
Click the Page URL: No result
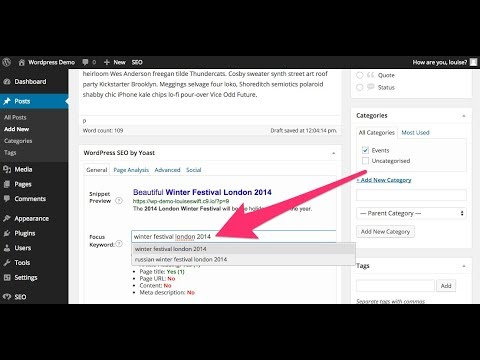[x=157, y=279]
